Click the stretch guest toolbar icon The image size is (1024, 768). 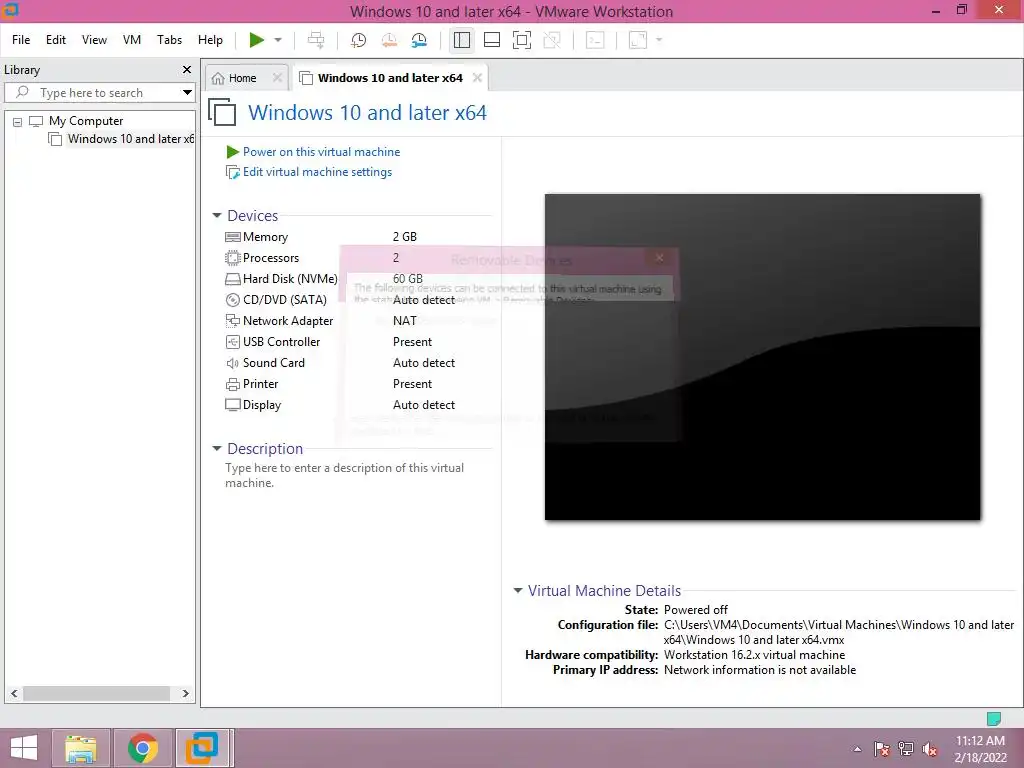click(x=638, y=40)
